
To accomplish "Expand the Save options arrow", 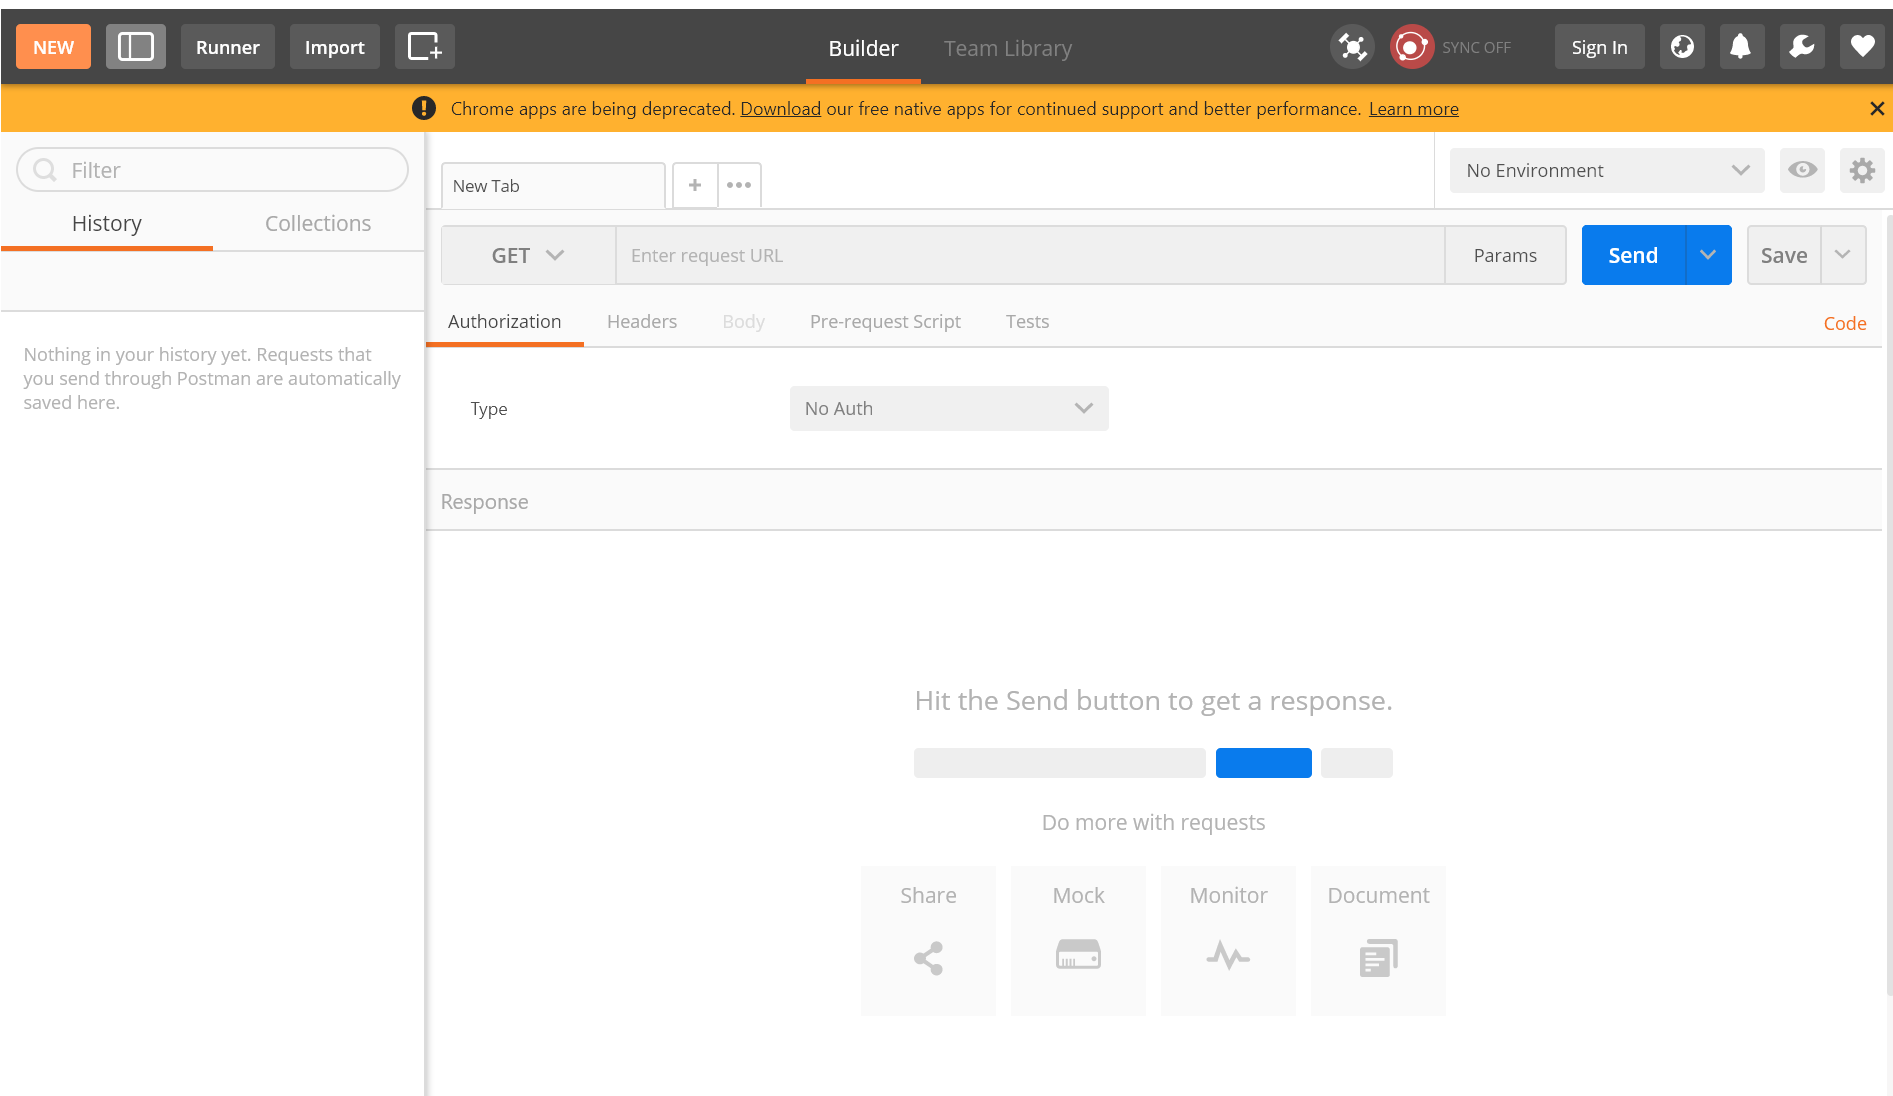I will click(1843, 255).
